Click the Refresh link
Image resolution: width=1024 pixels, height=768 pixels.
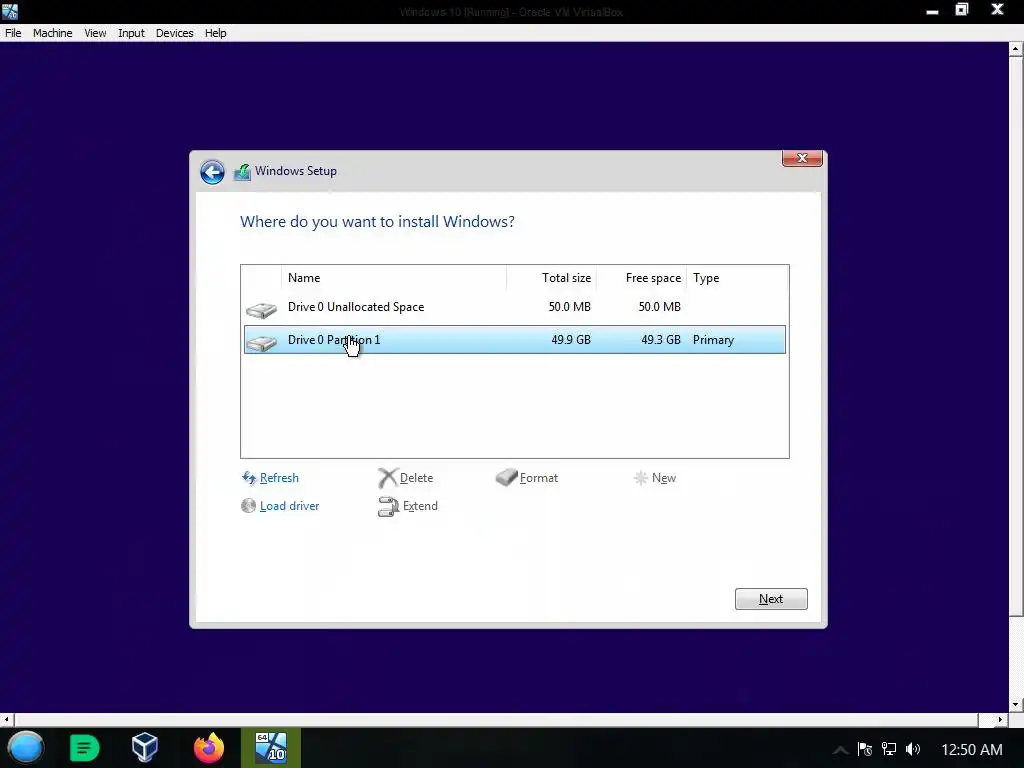coord(279,478)
